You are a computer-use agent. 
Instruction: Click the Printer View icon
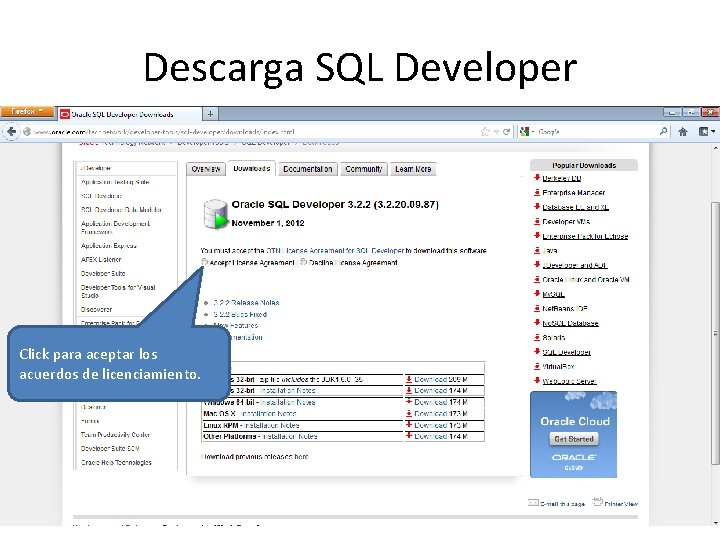point(597,501)
